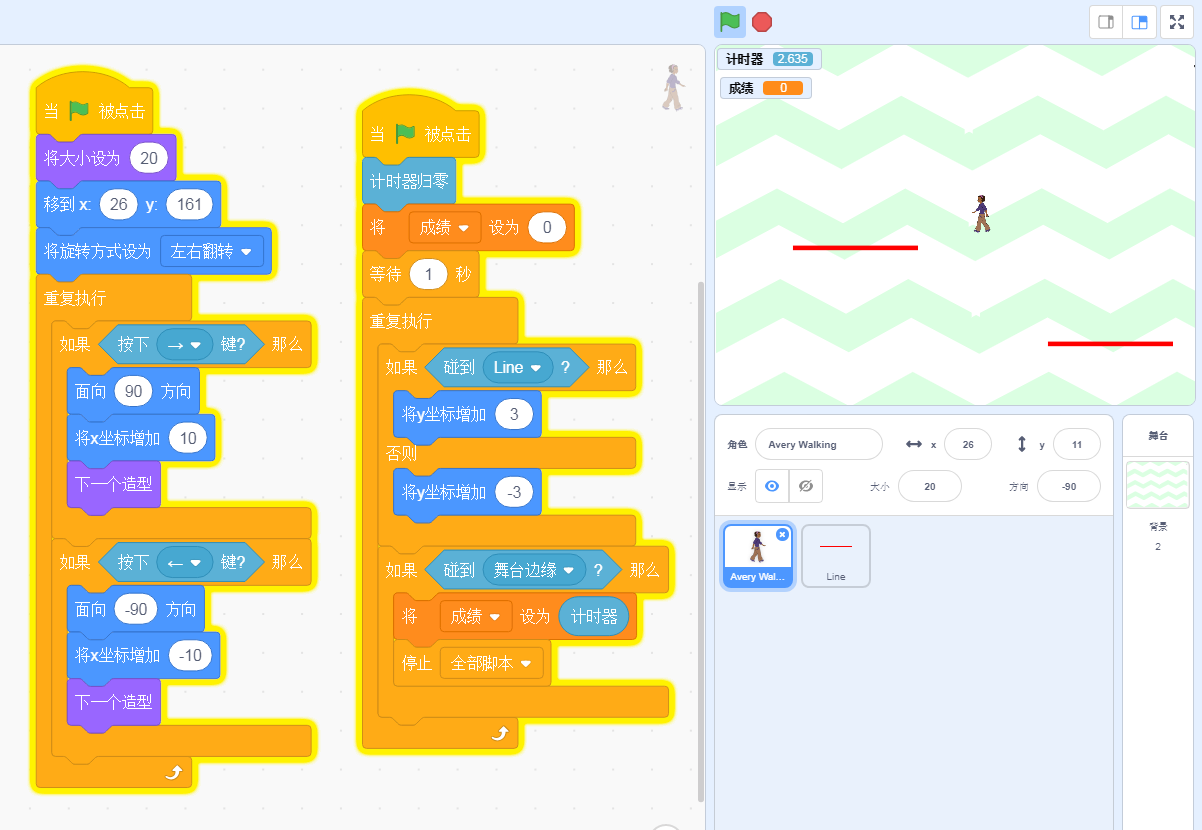Hide the sprite using crossed-eye icon

[x=805, y=486]
